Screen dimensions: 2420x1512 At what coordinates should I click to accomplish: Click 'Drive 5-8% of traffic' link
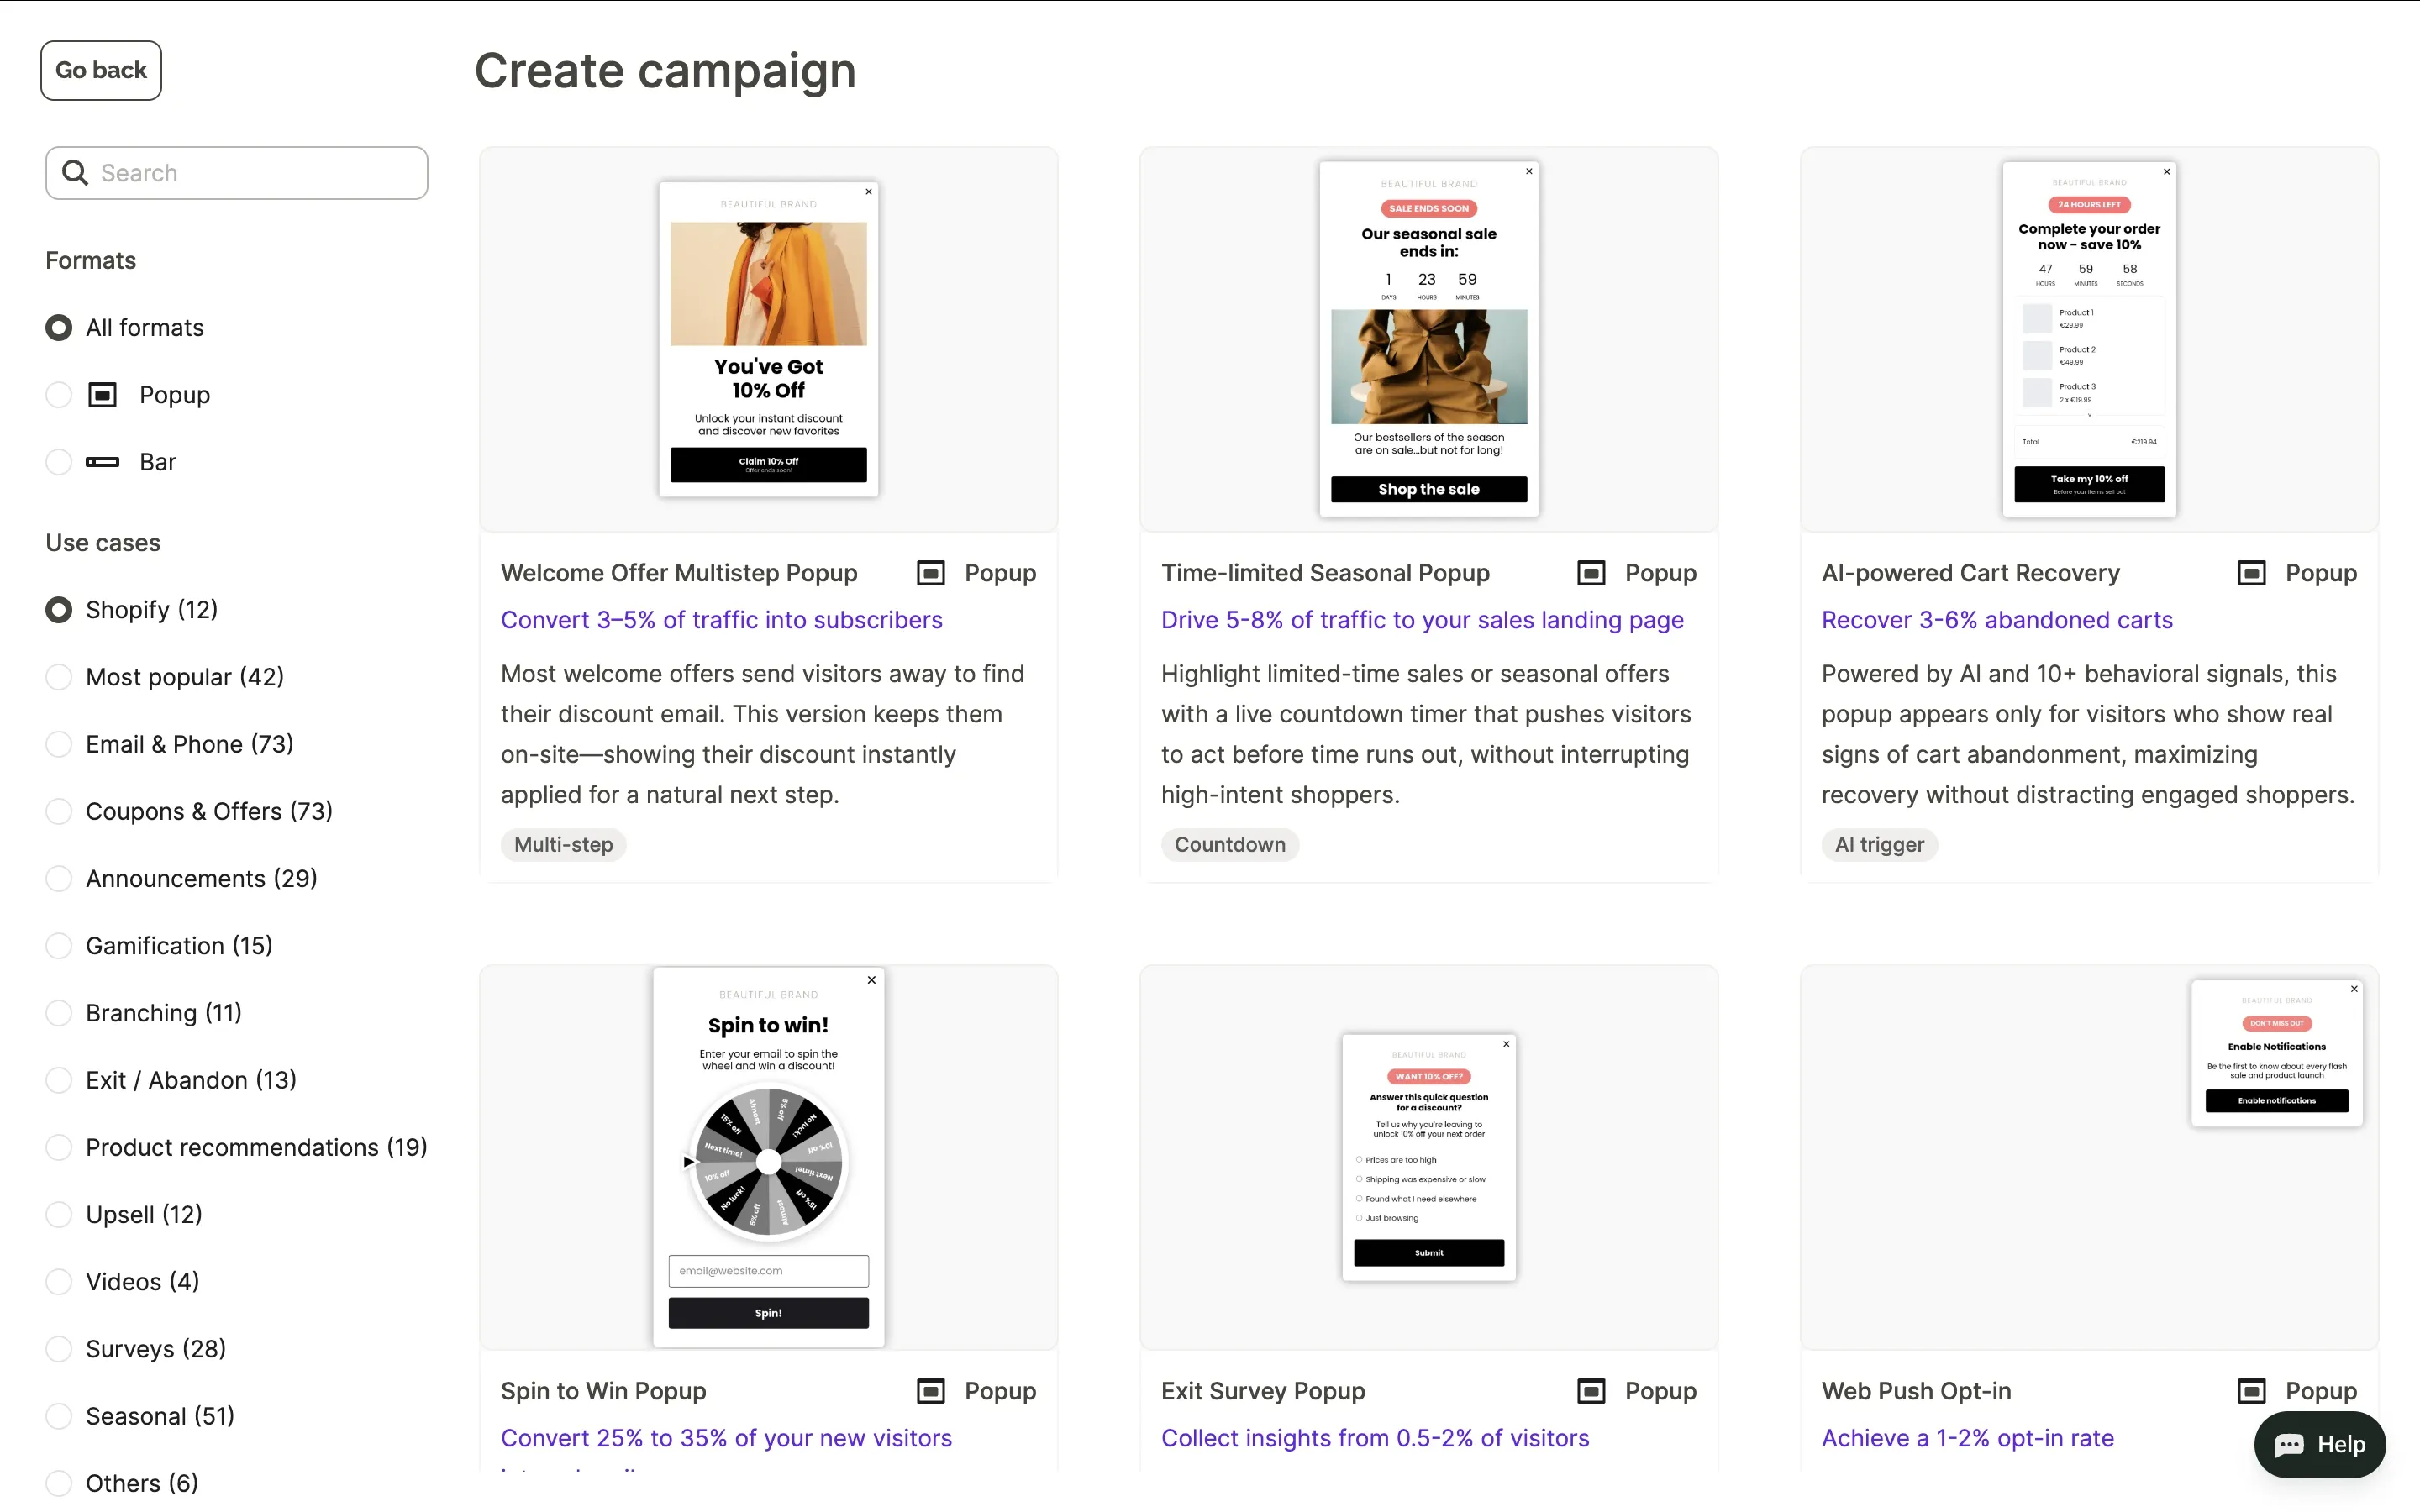(x=1422, y=620)
